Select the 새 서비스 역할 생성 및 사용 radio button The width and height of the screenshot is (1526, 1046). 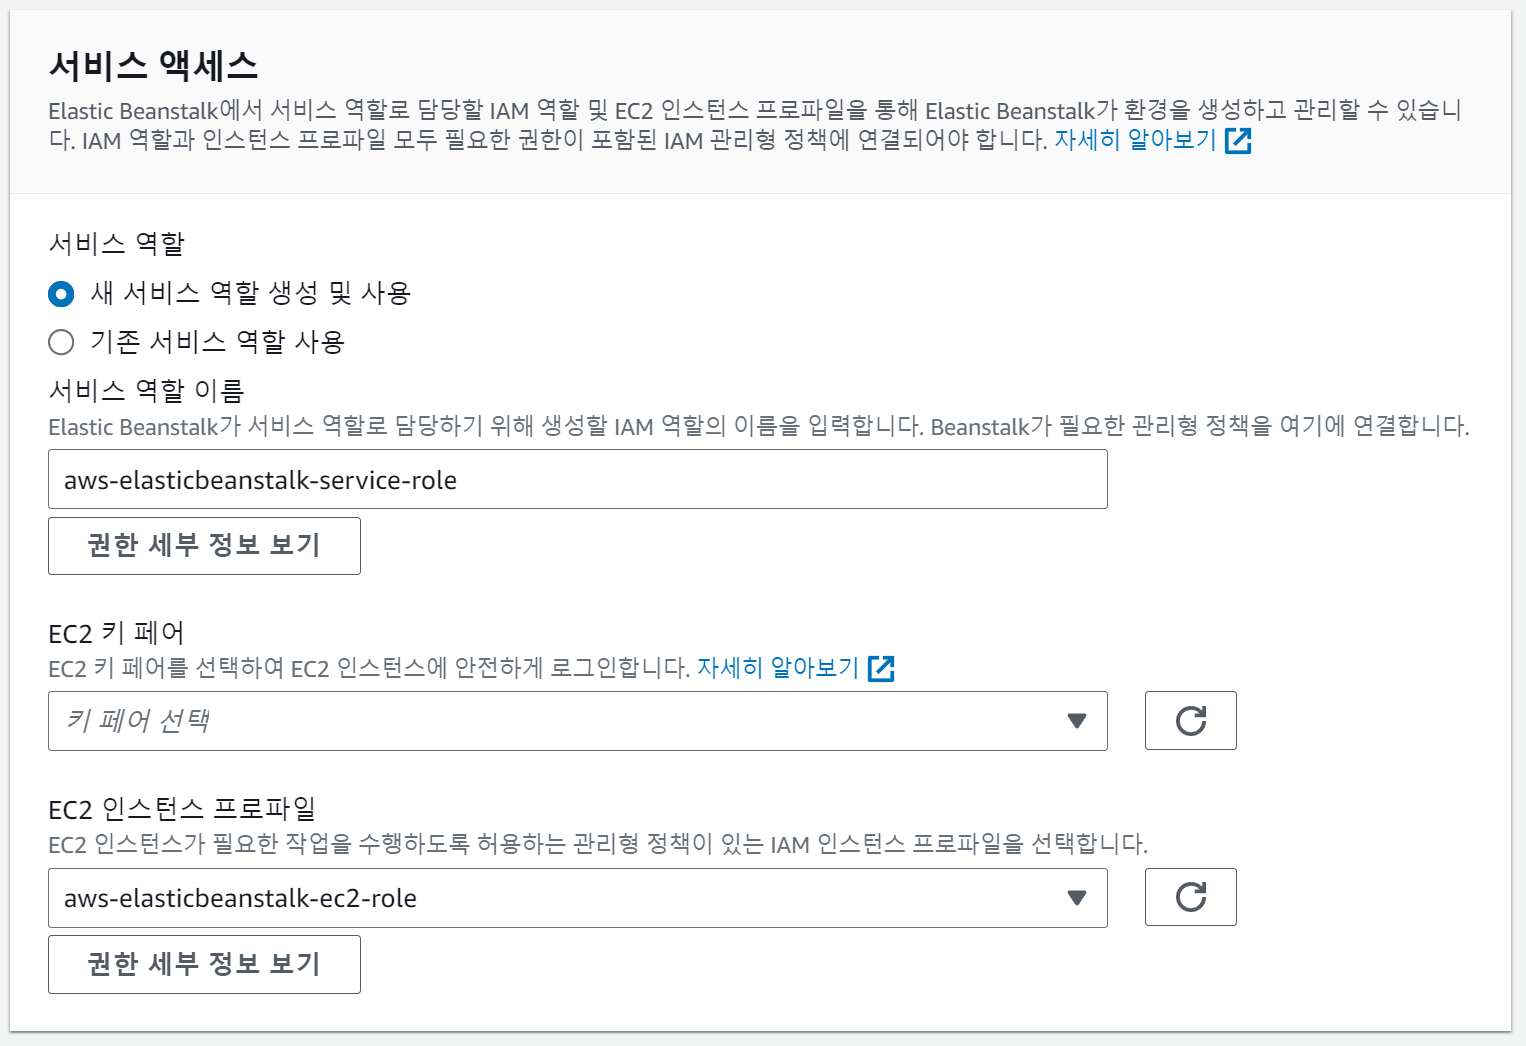coord(61,294)
